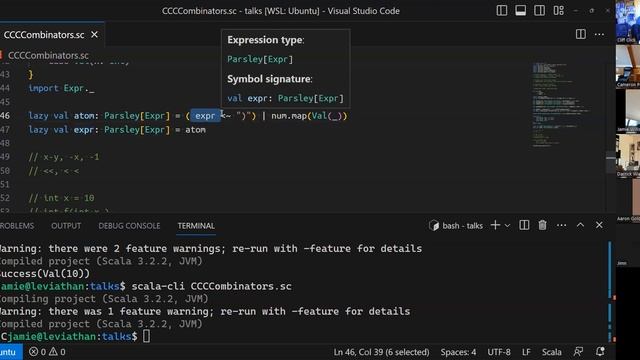Click highlighted expr on line 46
Screen dimensions: 640x360
[x=205, y=116]
